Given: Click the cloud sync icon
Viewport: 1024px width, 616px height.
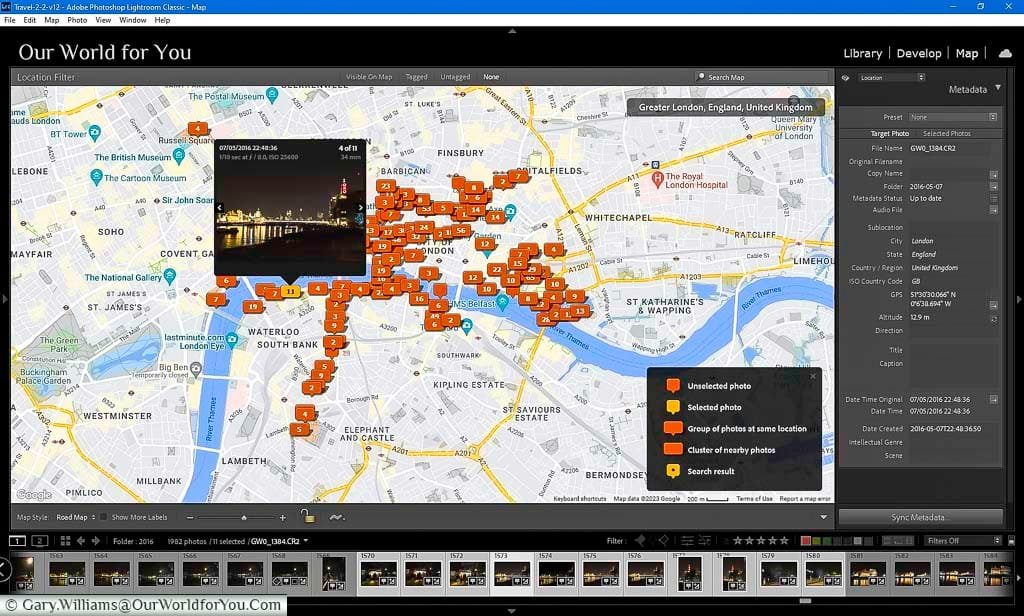Looking at the screenshot, I should tap(1005, 54).
